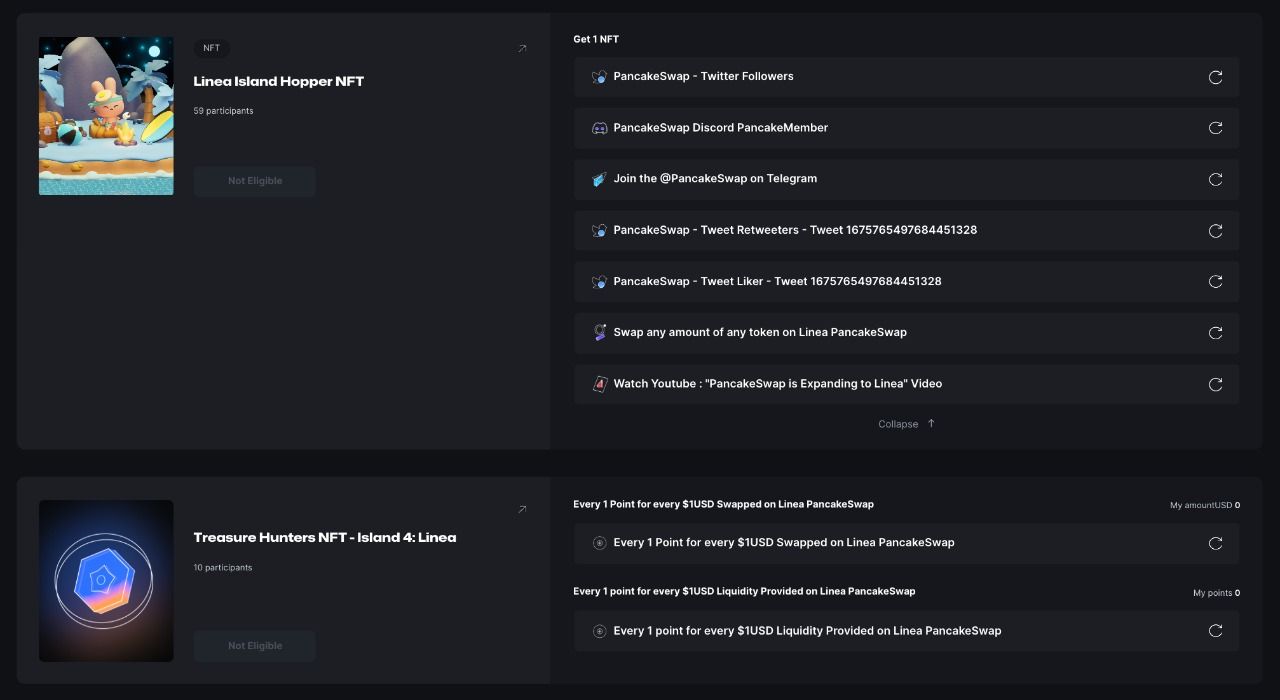Open Treasure Hunters NFT - Island 4 title
Image resolution: width=1280 pixels, height=700 pixels.
pyautogui.click(x=324, y=538)
